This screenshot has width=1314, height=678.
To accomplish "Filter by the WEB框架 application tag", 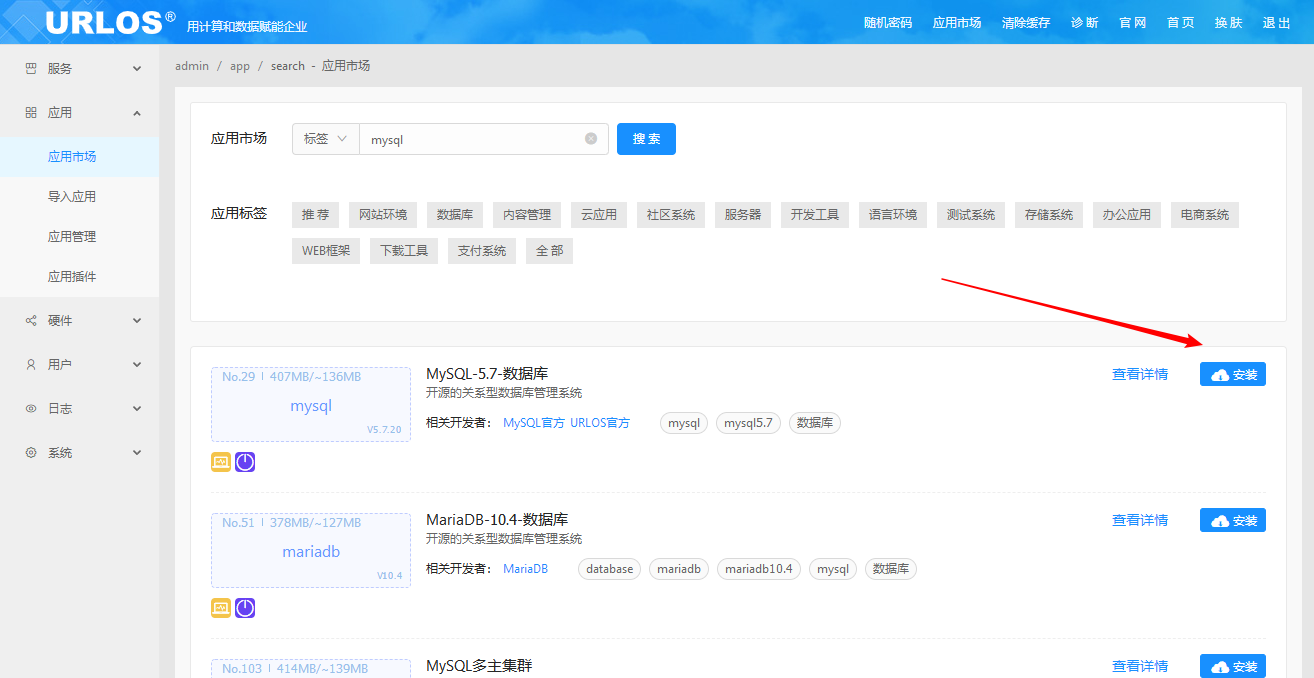I will point(326,251).
